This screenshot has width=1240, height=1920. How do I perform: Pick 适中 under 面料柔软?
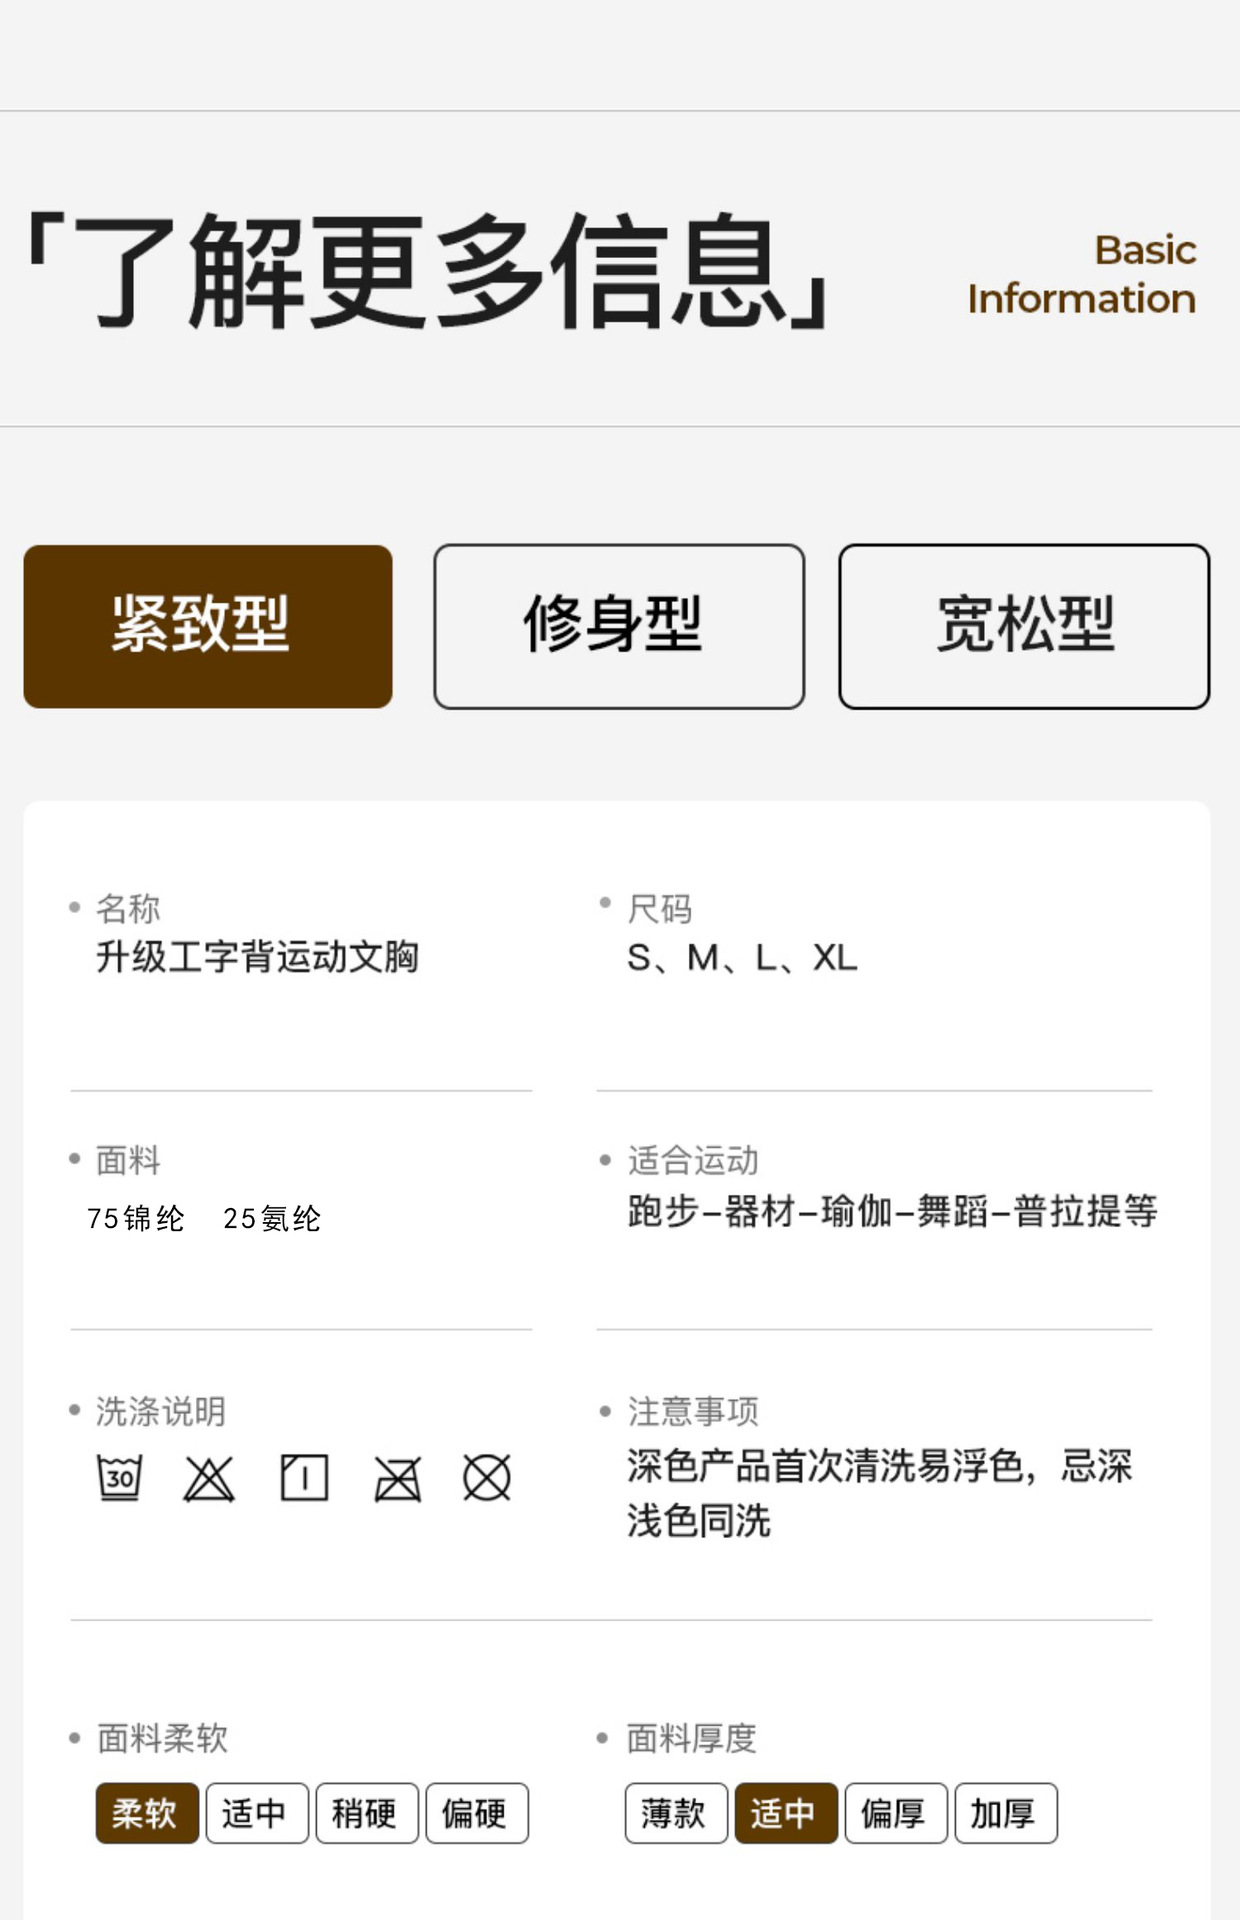257,1813
